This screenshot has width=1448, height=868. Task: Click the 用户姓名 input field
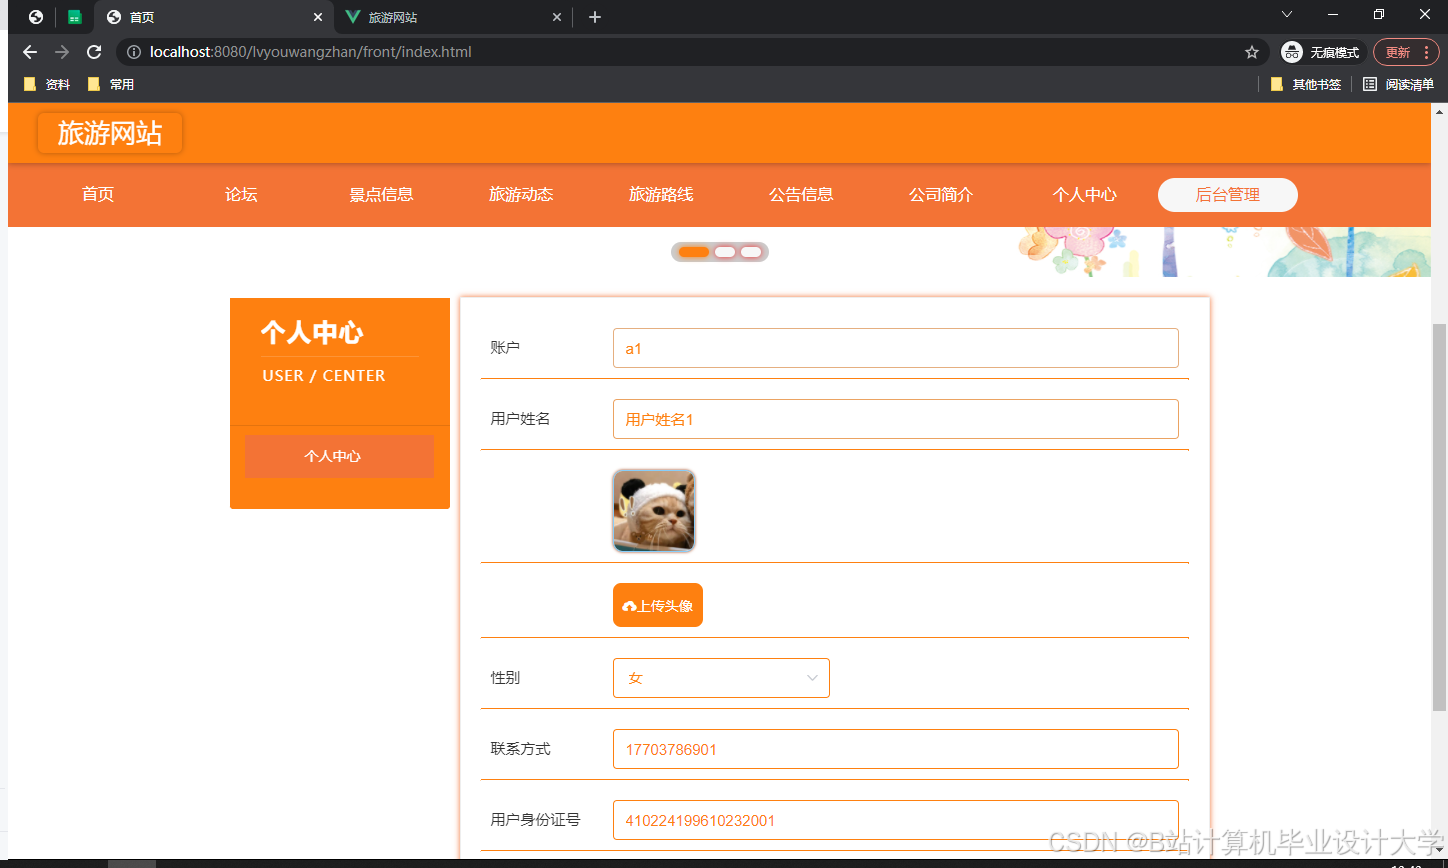coord(896,419)
